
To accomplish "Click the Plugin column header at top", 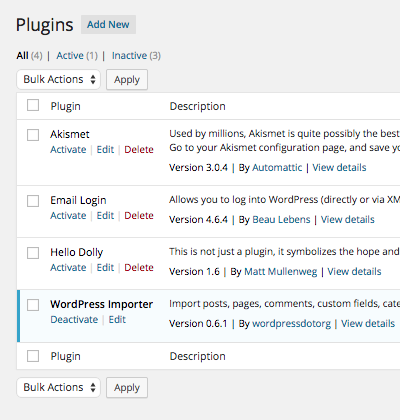I will point(65,106).
